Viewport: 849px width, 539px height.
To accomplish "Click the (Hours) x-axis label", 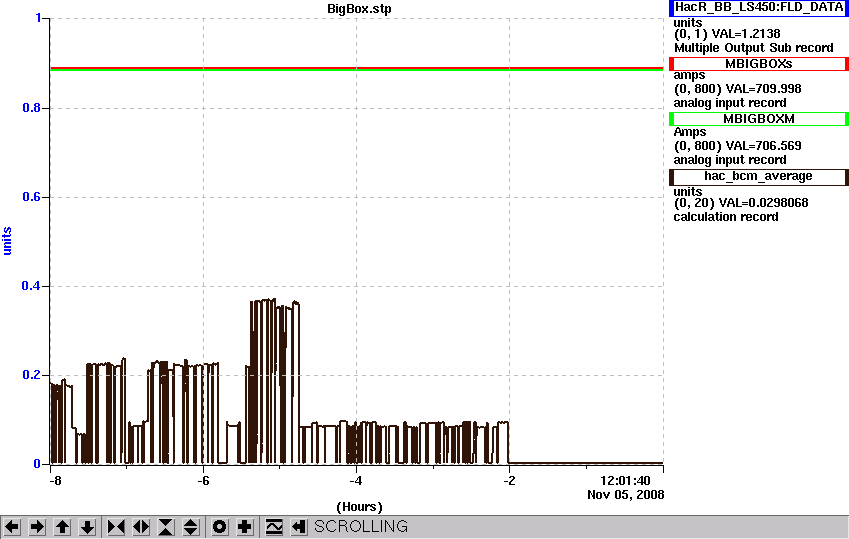I will (360, 507).
